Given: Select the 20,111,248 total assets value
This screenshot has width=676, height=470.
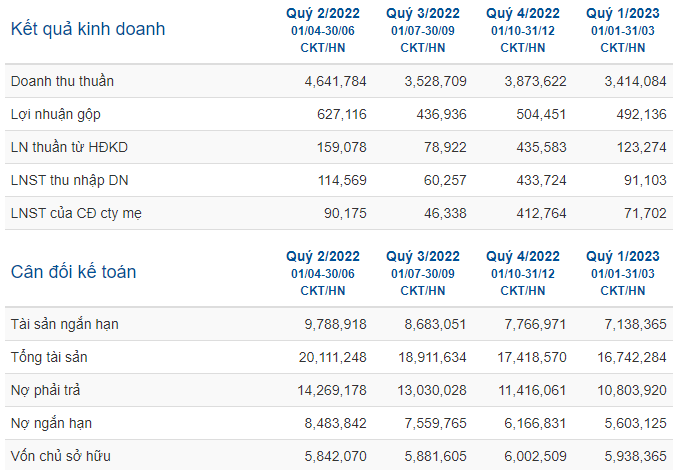Looking at the screenshot, I should [x=332, y=357].
